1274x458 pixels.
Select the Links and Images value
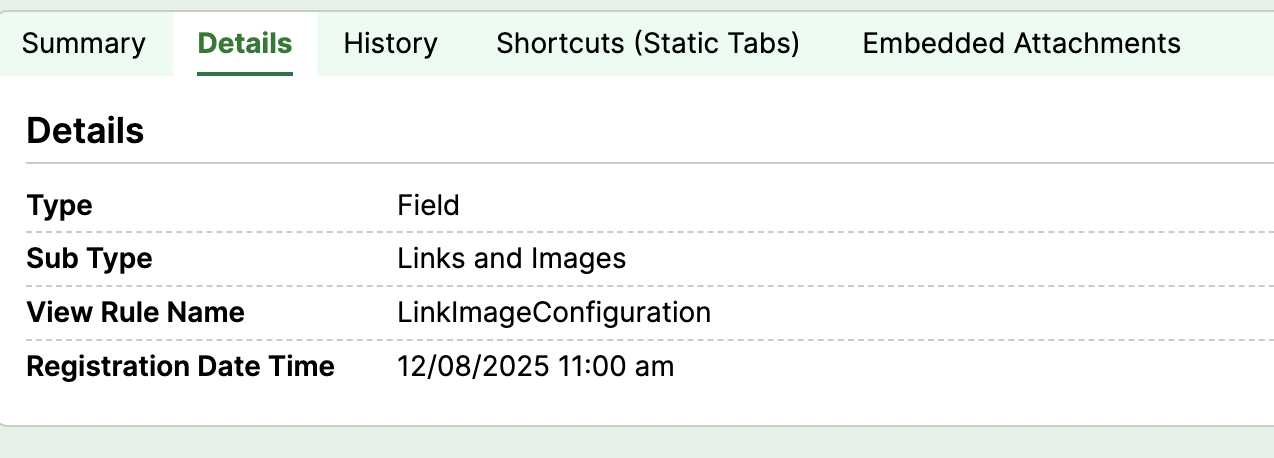pos(511,259)
